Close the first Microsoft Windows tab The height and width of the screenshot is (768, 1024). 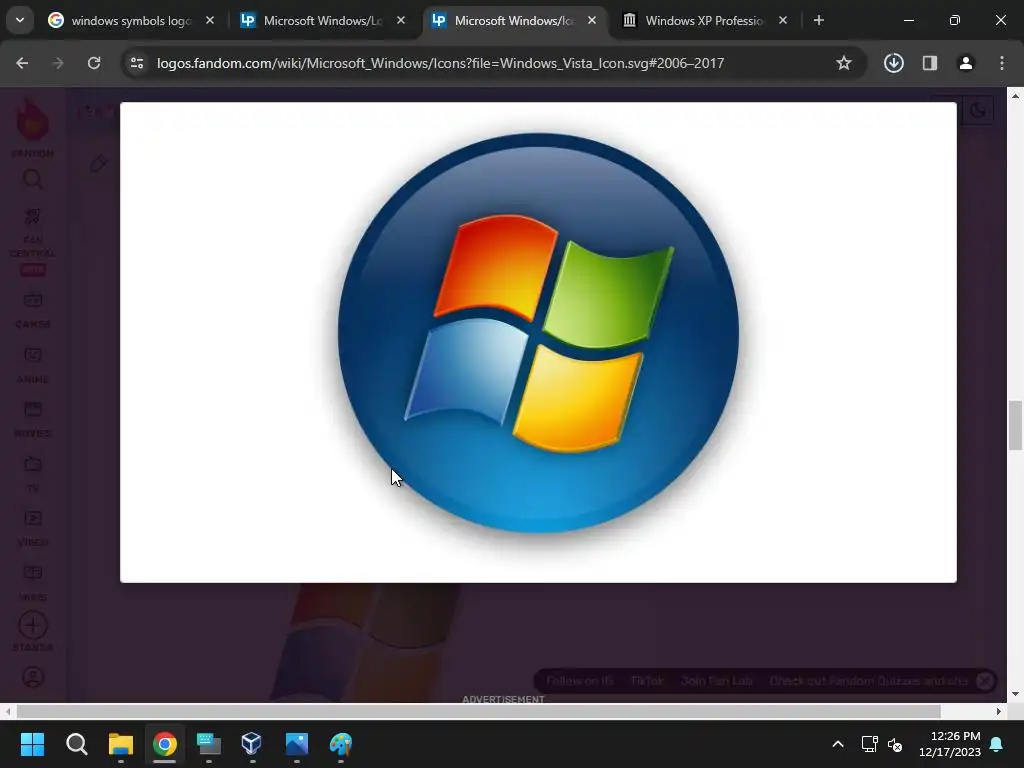pos(401,20)
